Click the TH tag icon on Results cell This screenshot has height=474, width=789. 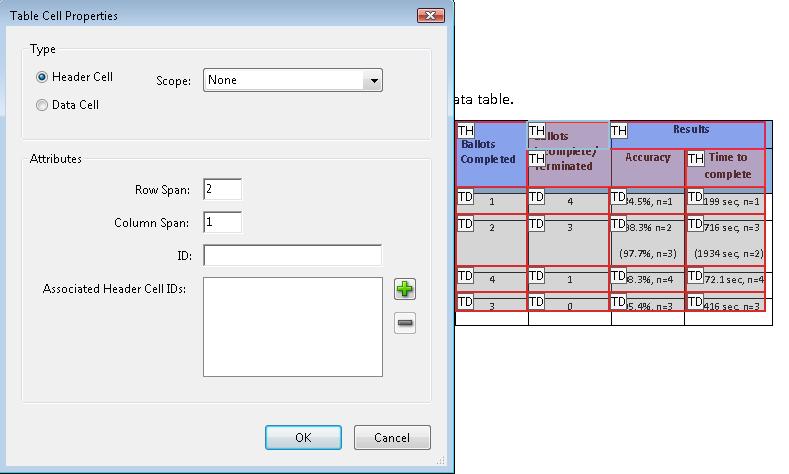click(619, 131)
